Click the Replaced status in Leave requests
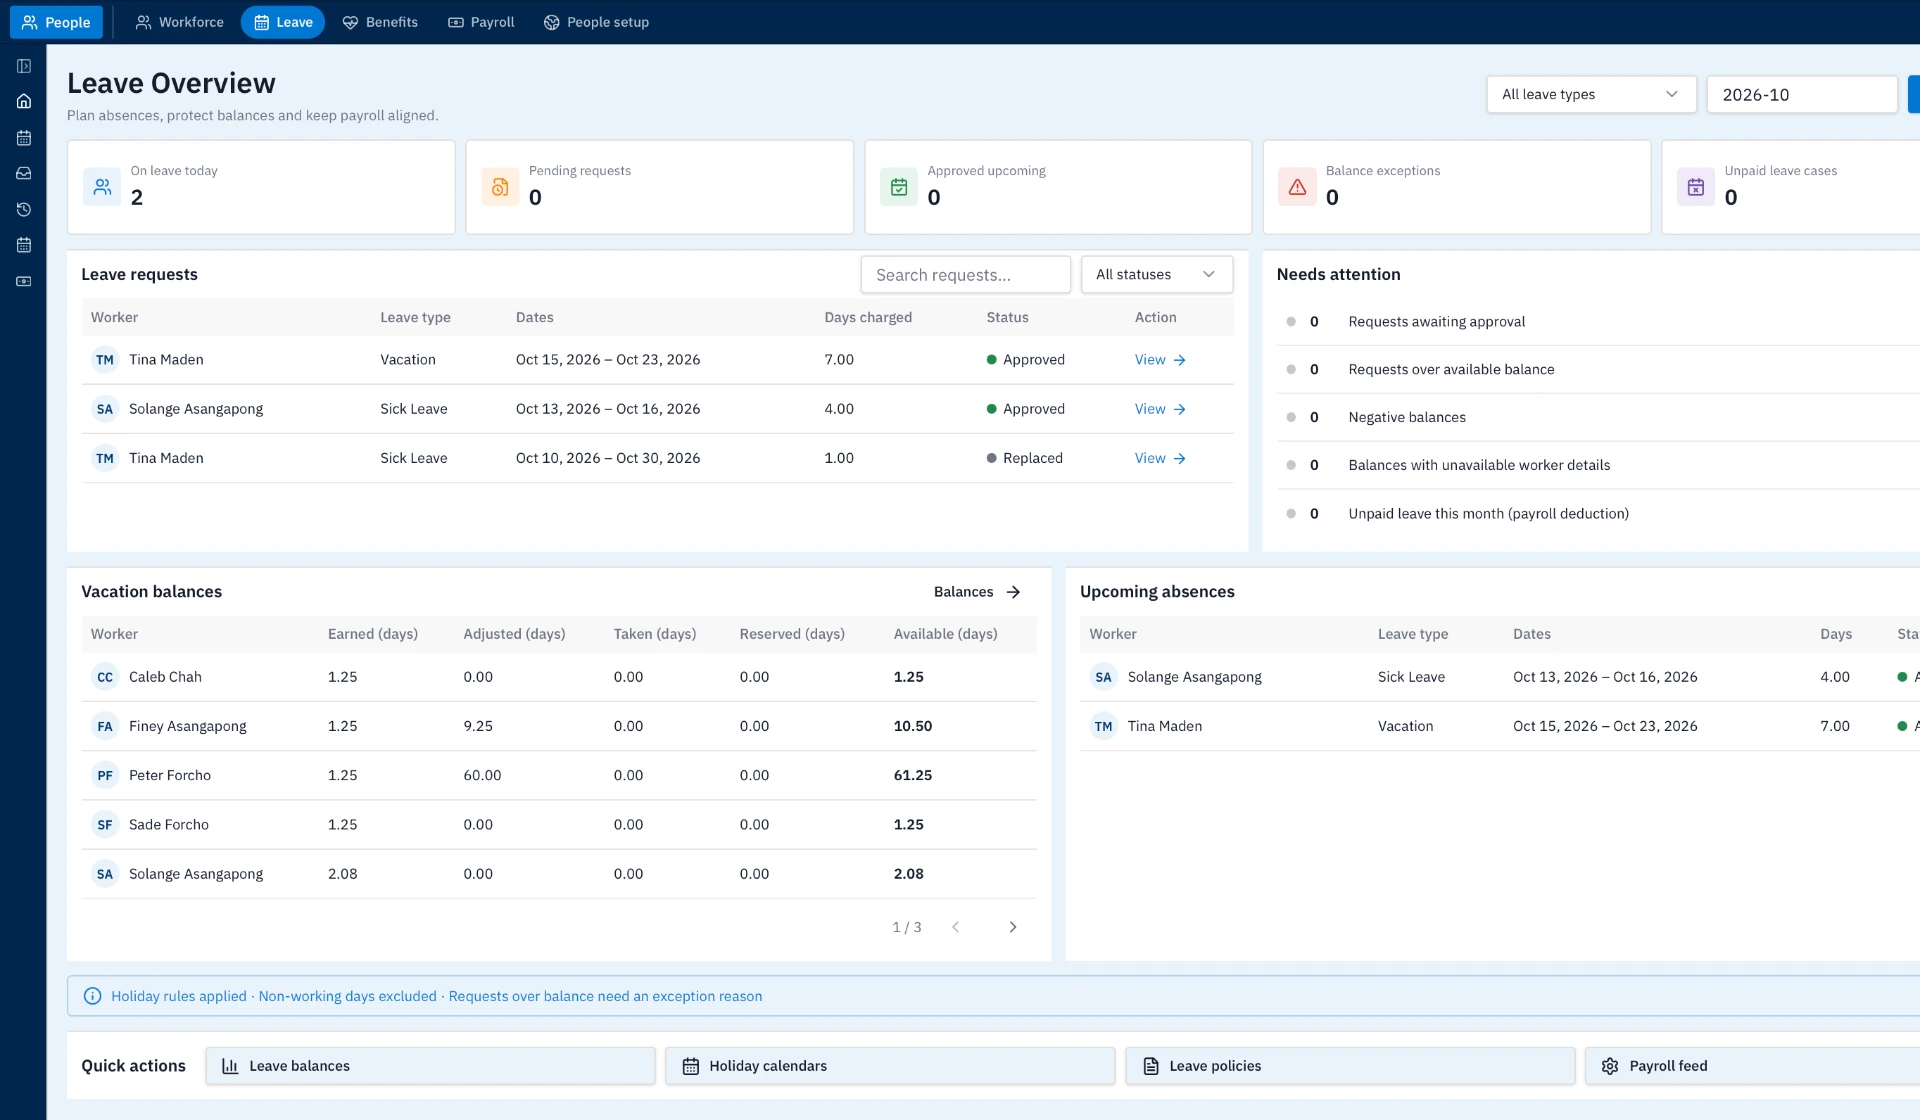The height and width of the screenshot is (1120, 1920). click(1024, 458)
